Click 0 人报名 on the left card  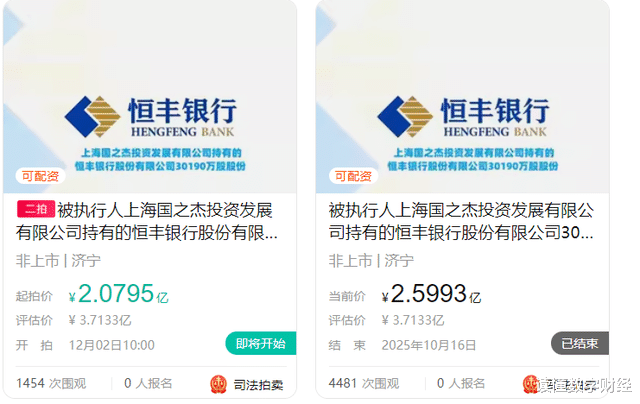[x=148, y=384]
